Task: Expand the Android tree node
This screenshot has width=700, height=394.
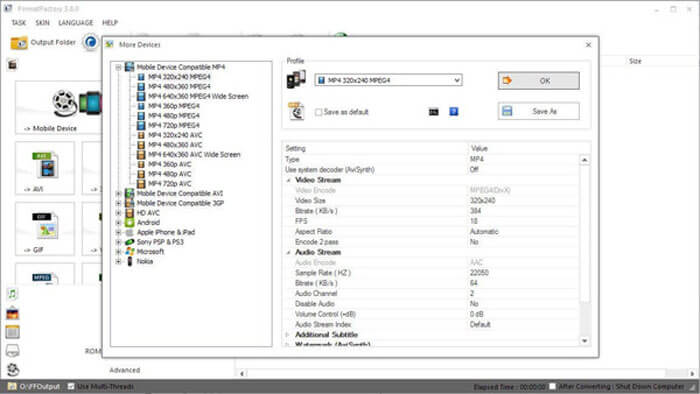Action: (x=118, y=223)
